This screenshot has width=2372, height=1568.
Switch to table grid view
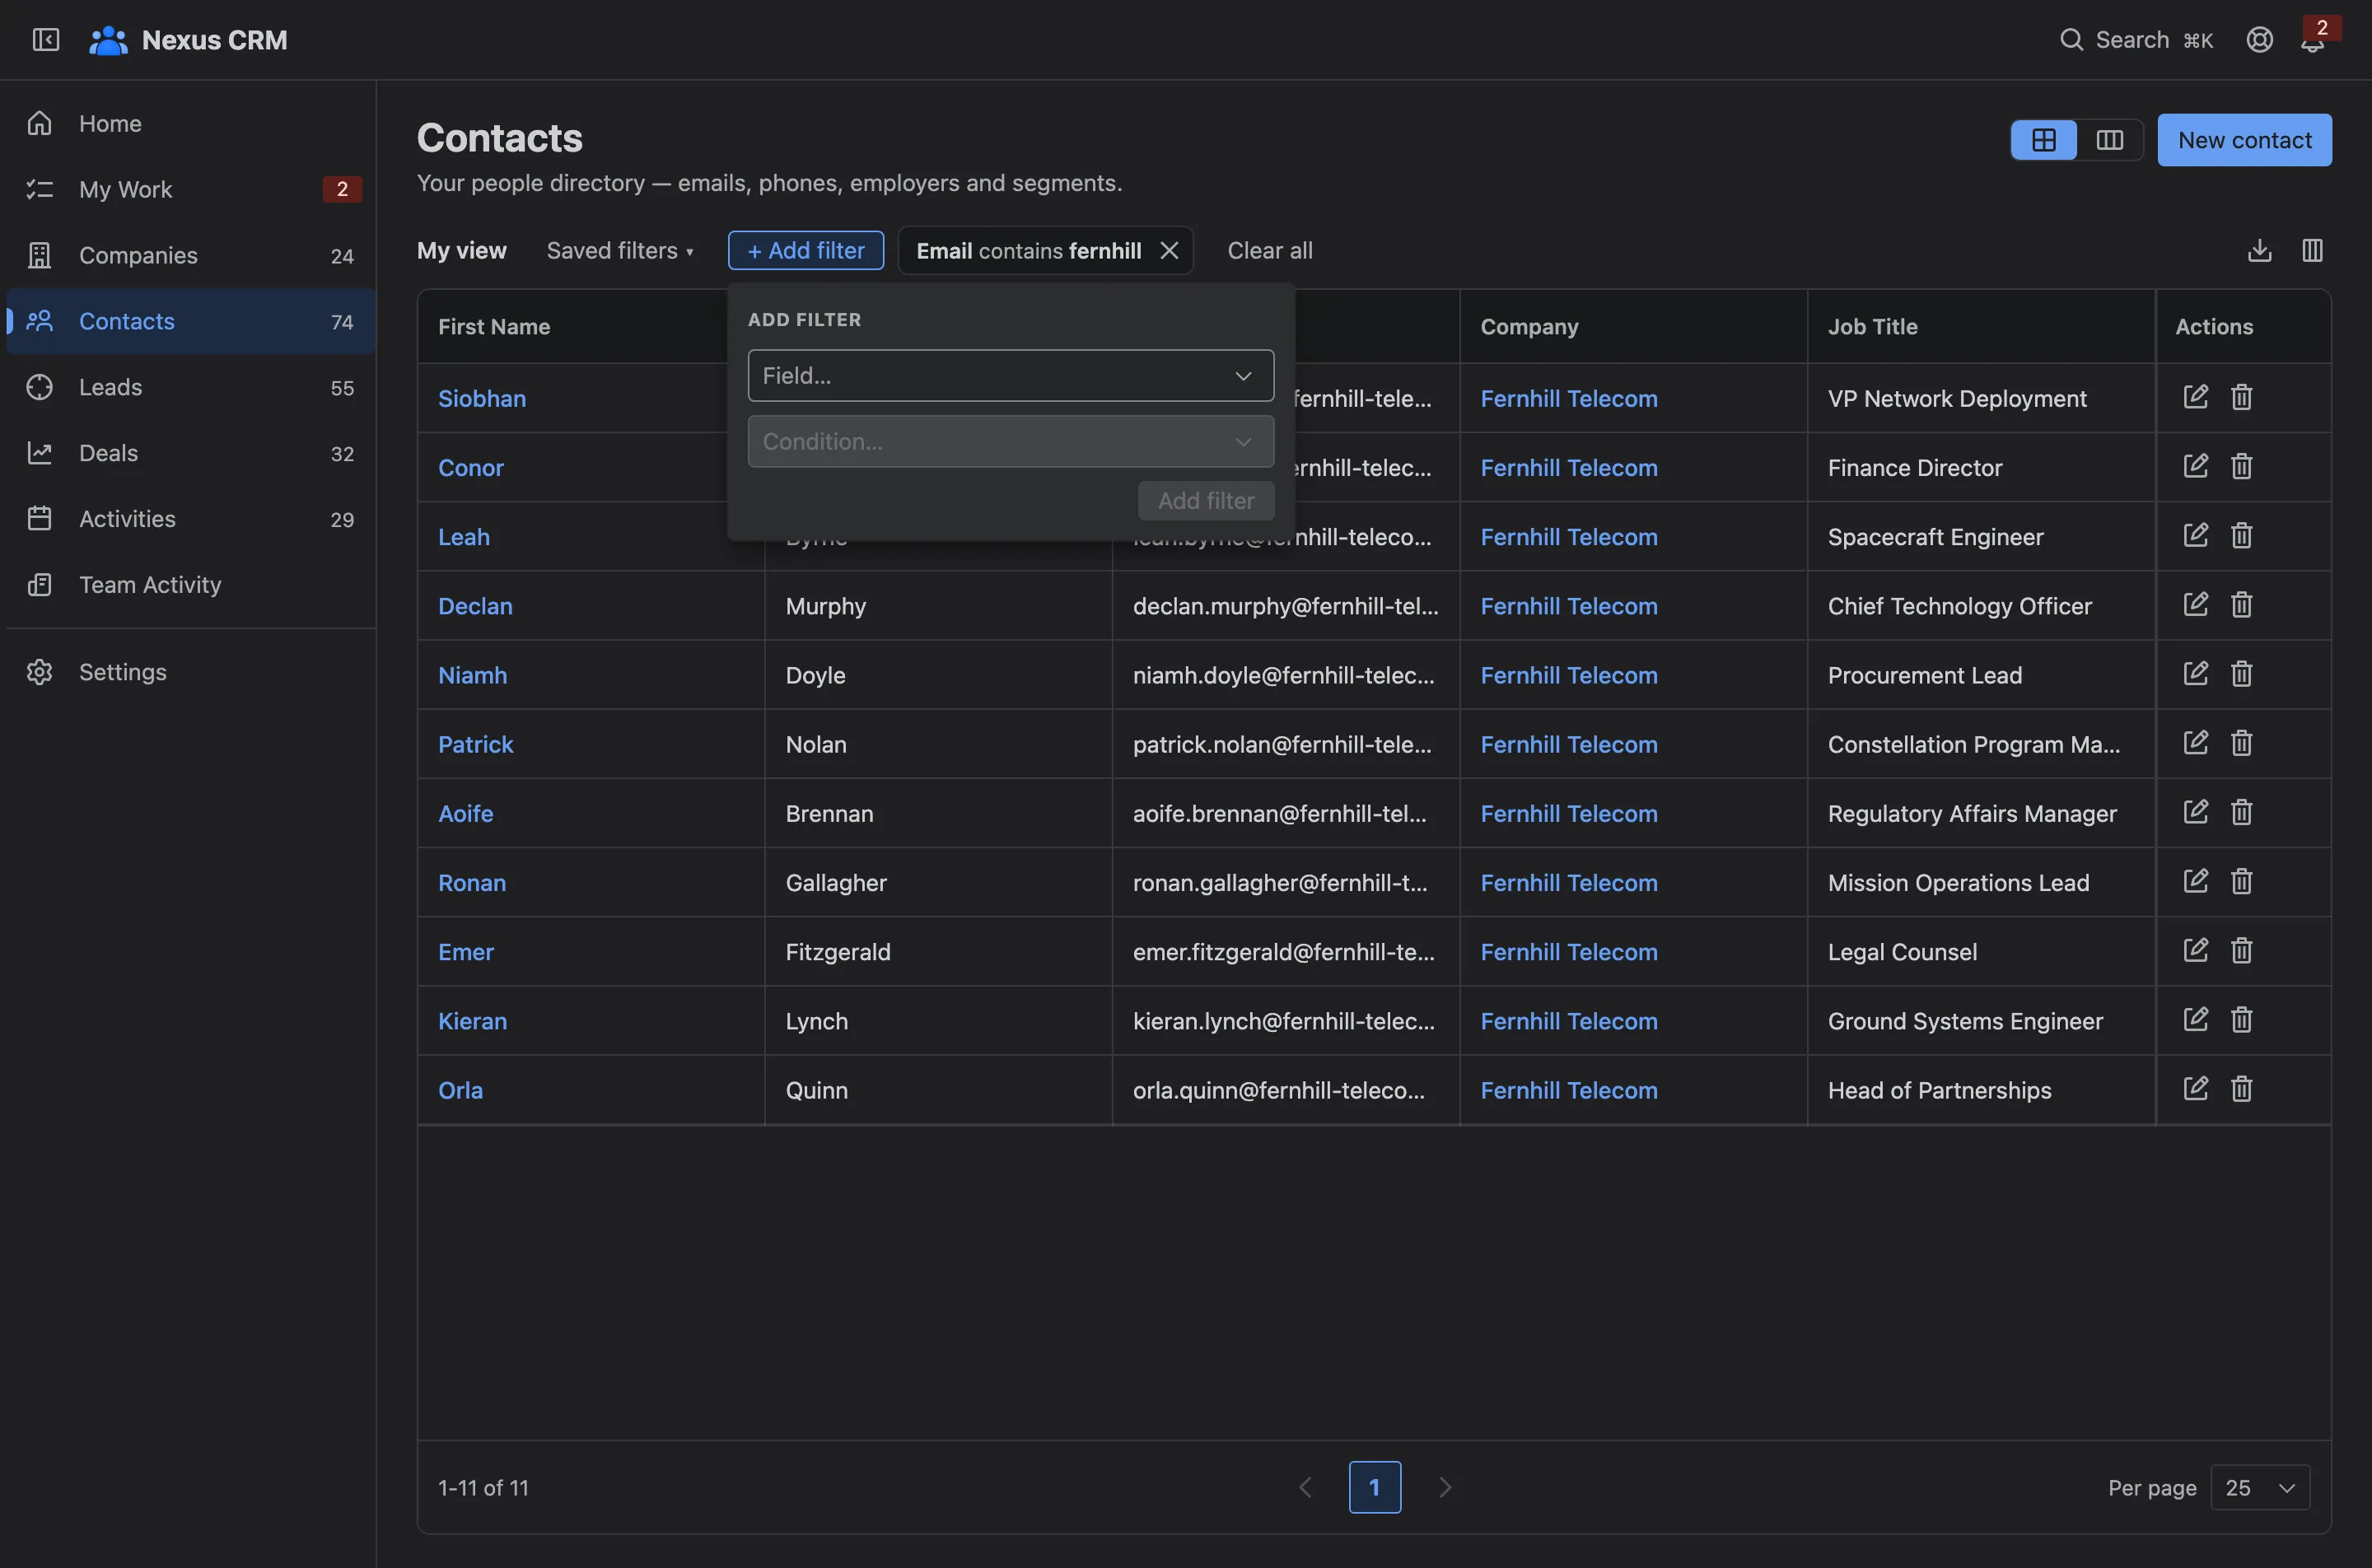pos(2043,140)
